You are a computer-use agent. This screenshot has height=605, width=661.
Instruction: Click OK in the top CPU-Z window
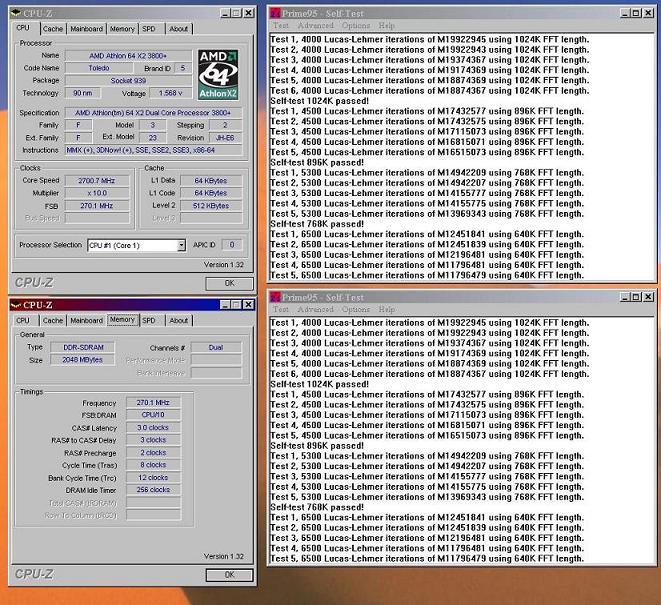point(229,283)
